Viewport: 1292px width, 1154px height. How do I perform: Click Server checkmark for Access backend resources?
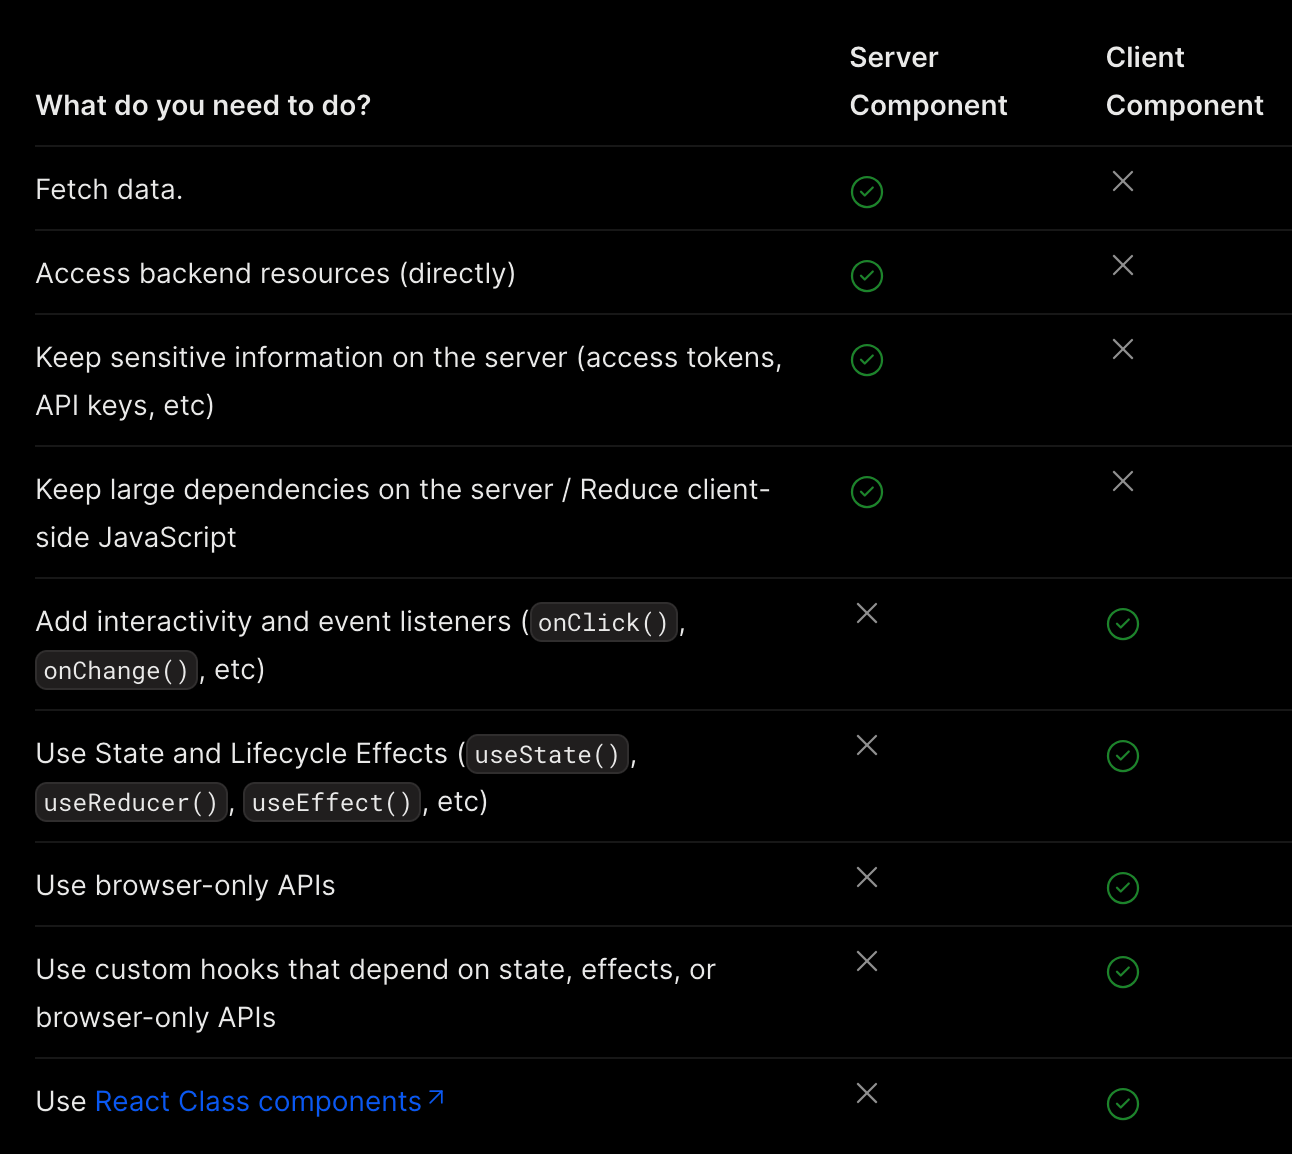(866, 276)
